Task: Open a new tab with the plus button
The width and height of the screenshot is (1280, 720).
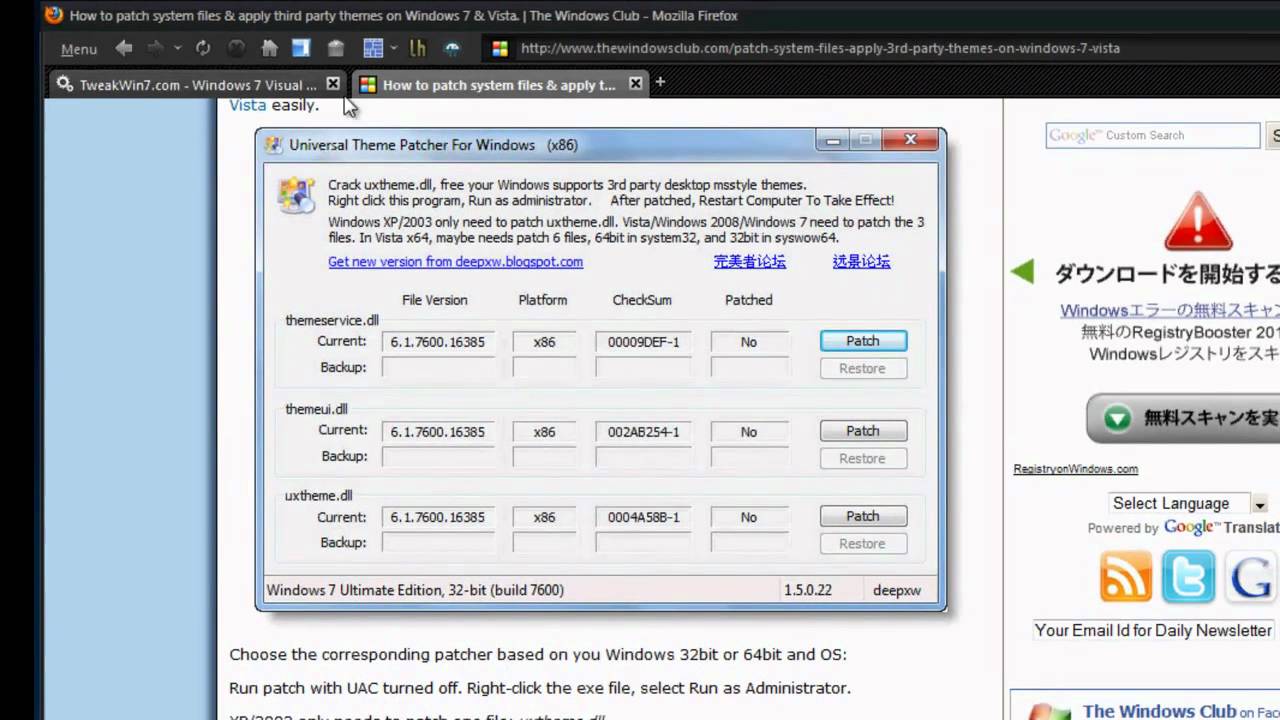Action: (x=659, y=82)
